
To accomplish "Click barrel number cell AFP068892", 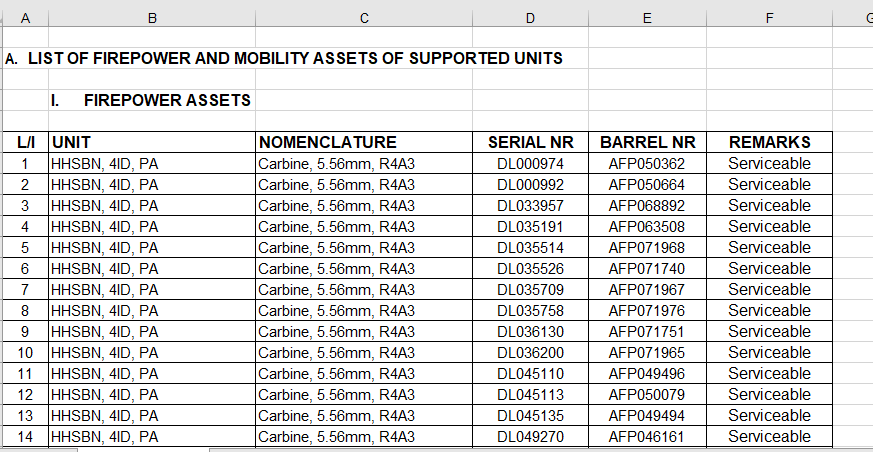I will [x=647, y=205].
